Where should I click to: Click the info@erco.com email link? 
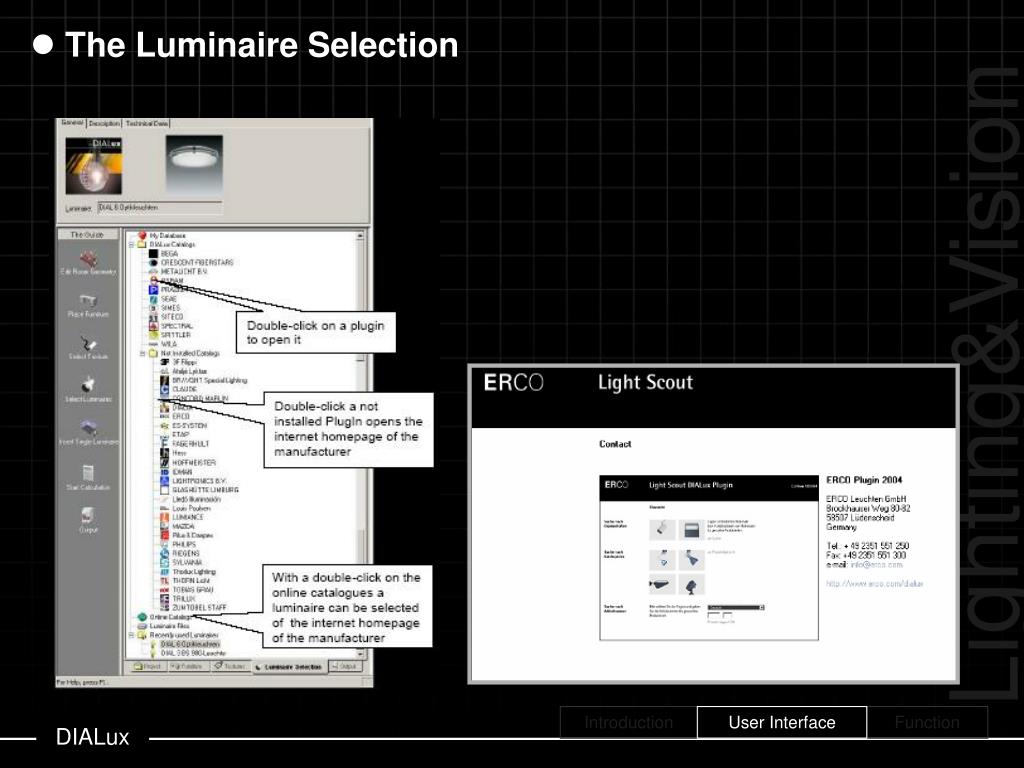pos(876,565)
